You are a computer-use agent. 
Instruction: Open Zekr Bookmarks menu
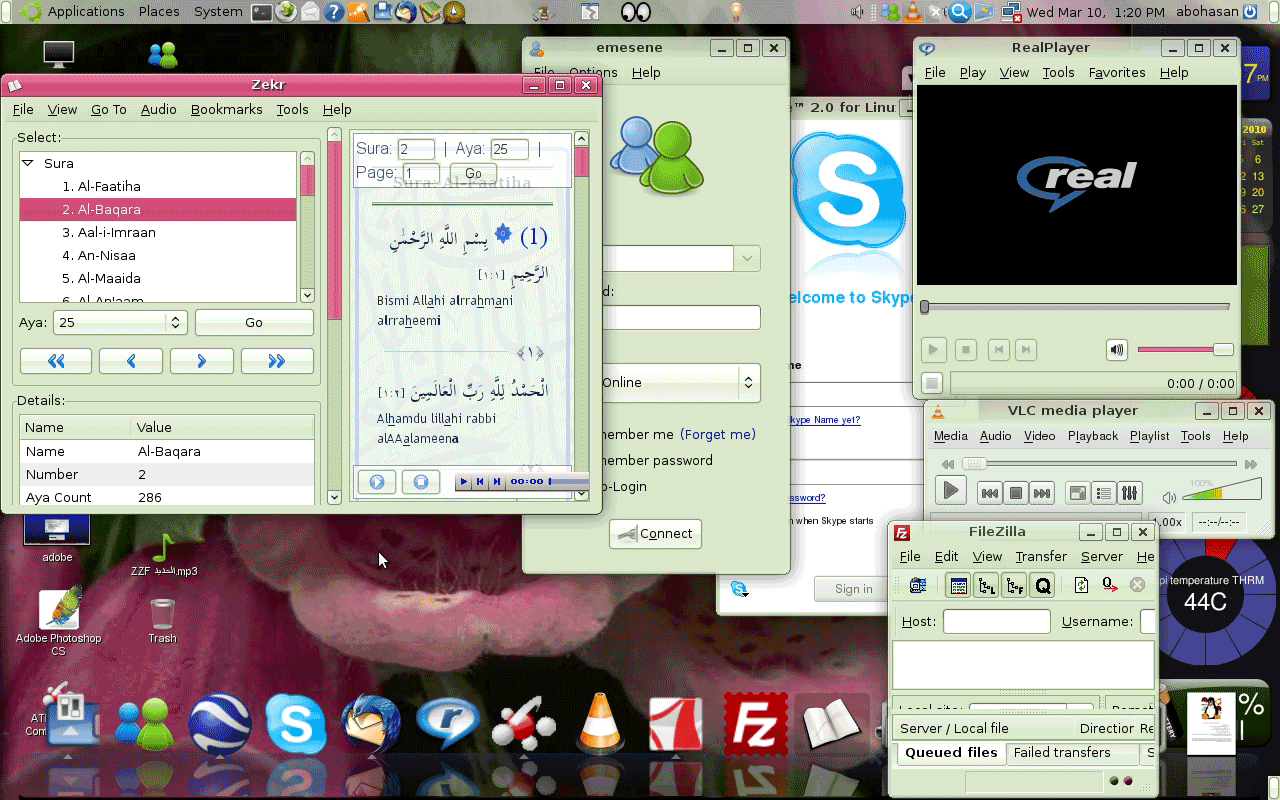click(x=227, y=109)
